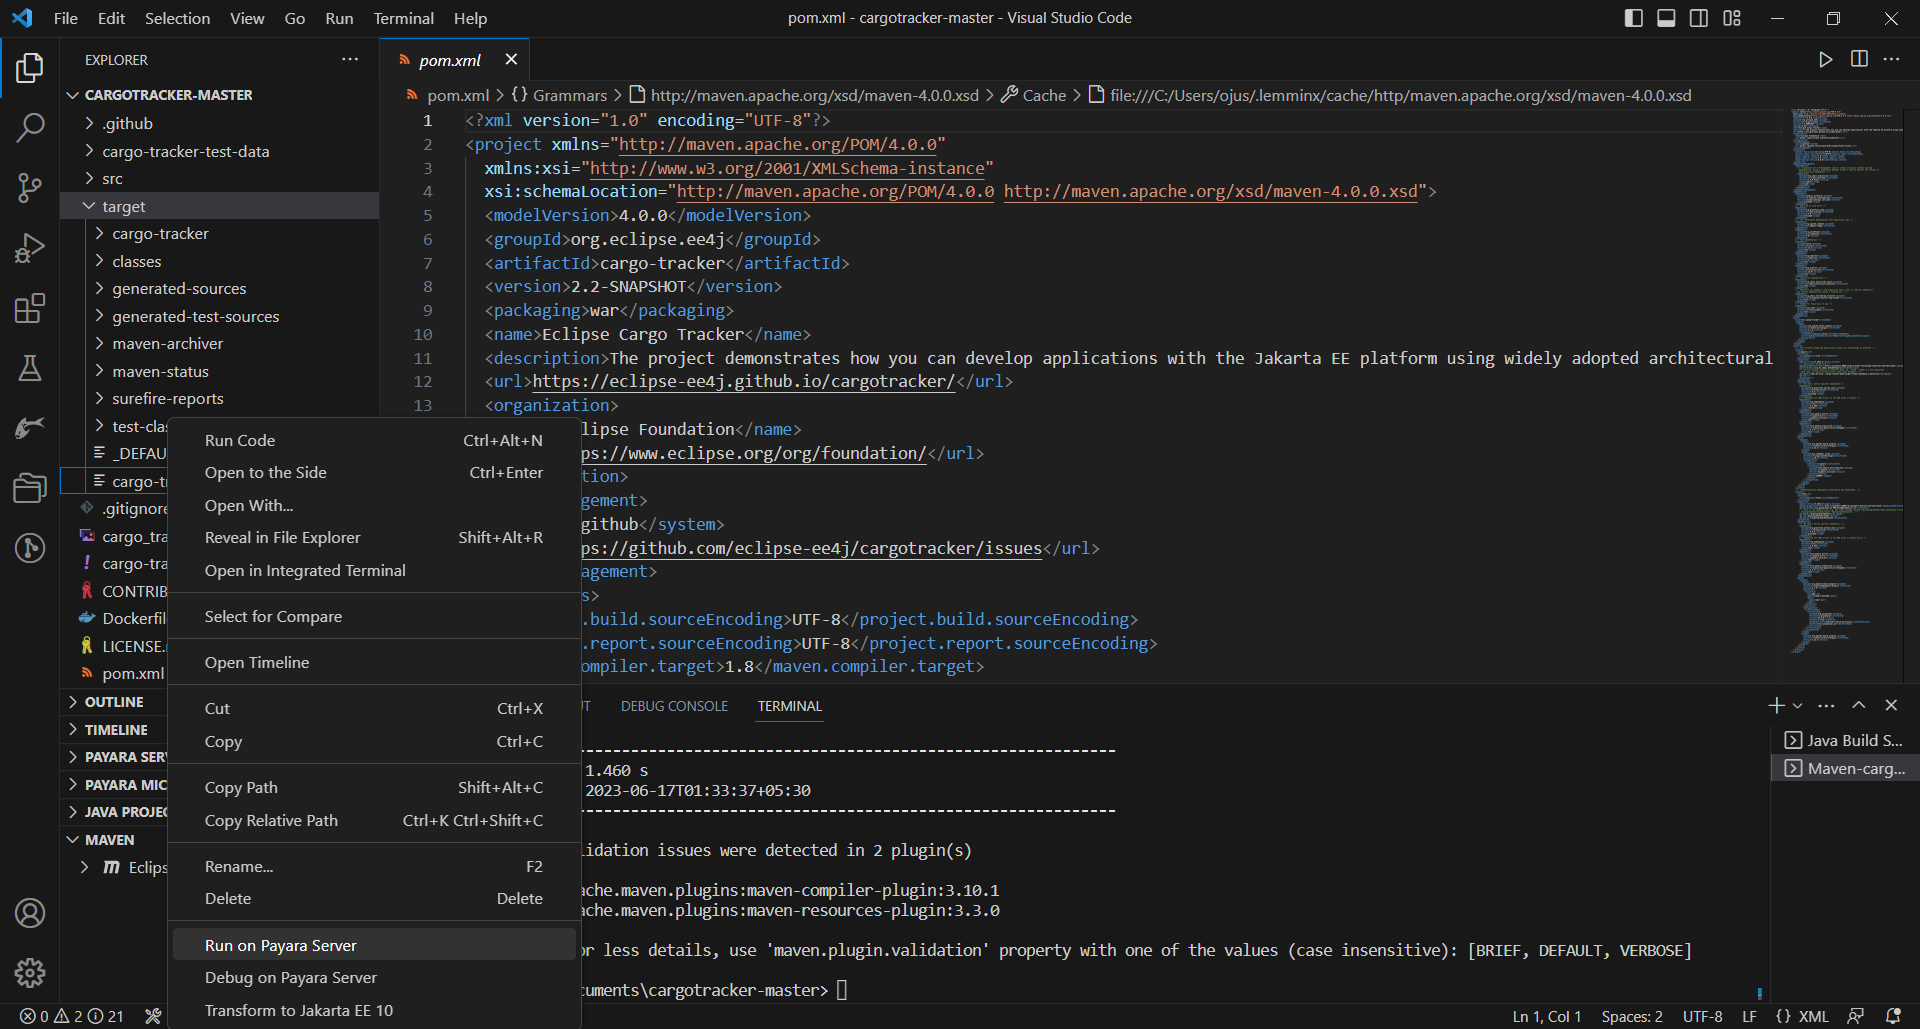Open the Run and Debug view
Viewport: 1920px width, 1029px height.
(30, 247)
